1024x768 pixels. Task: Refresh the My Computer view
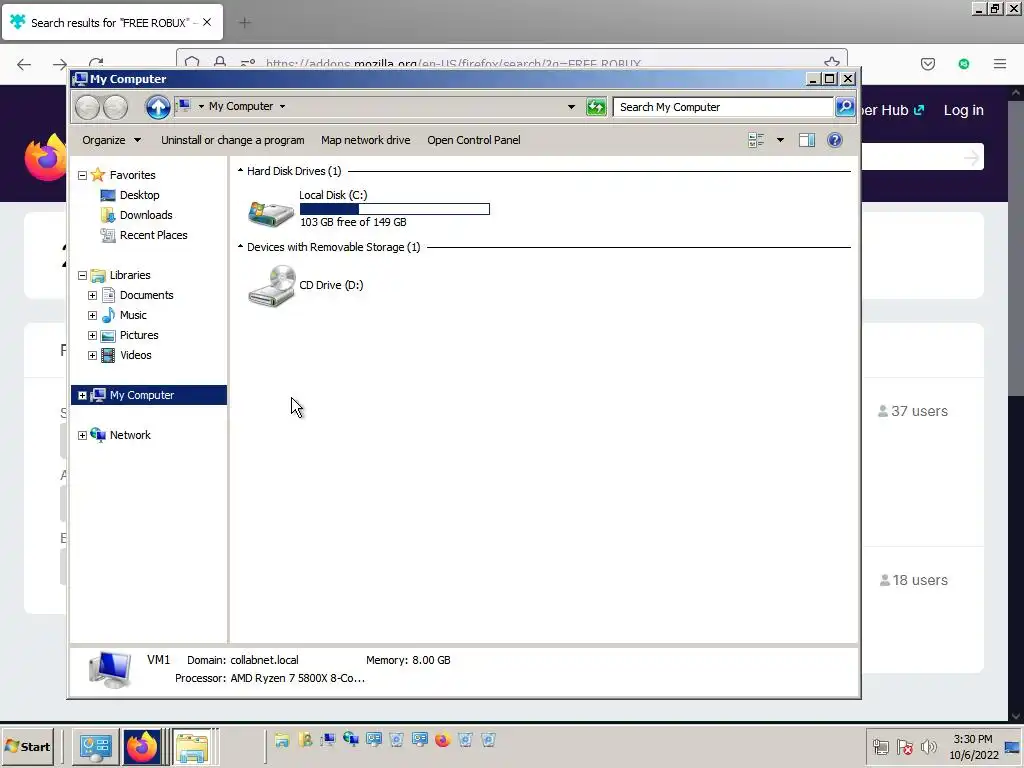(596, 107)
